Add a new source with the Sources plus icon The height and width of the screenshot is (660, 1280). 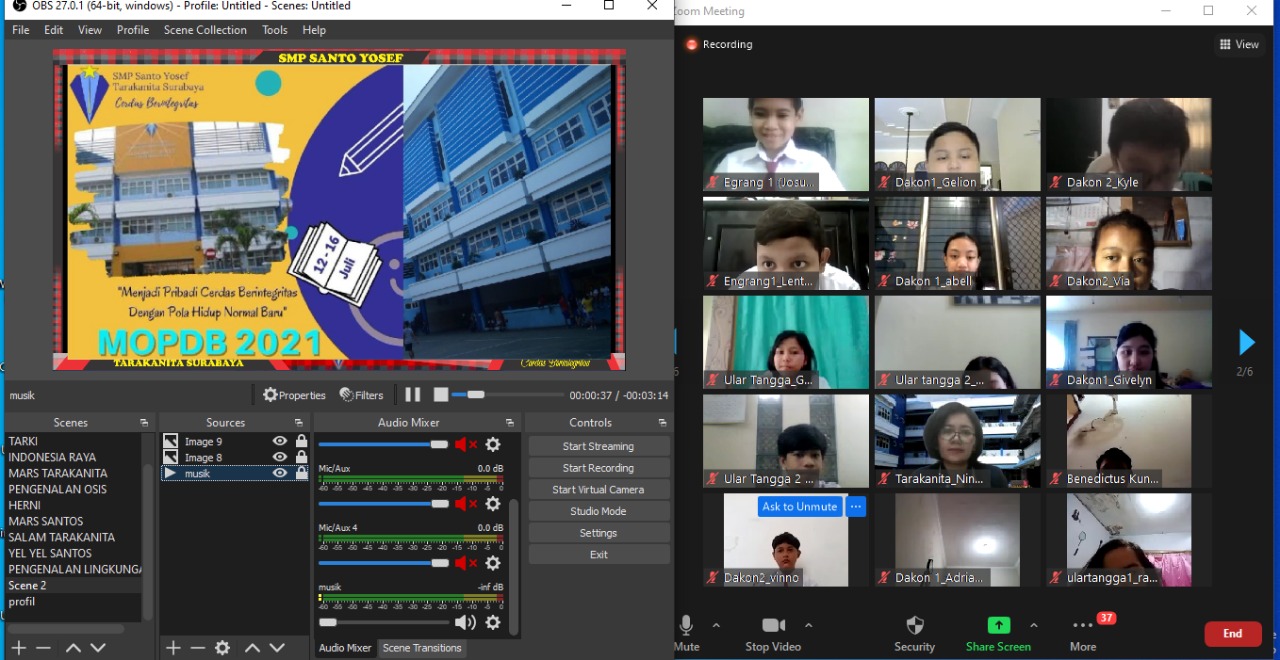pos(173,648)
